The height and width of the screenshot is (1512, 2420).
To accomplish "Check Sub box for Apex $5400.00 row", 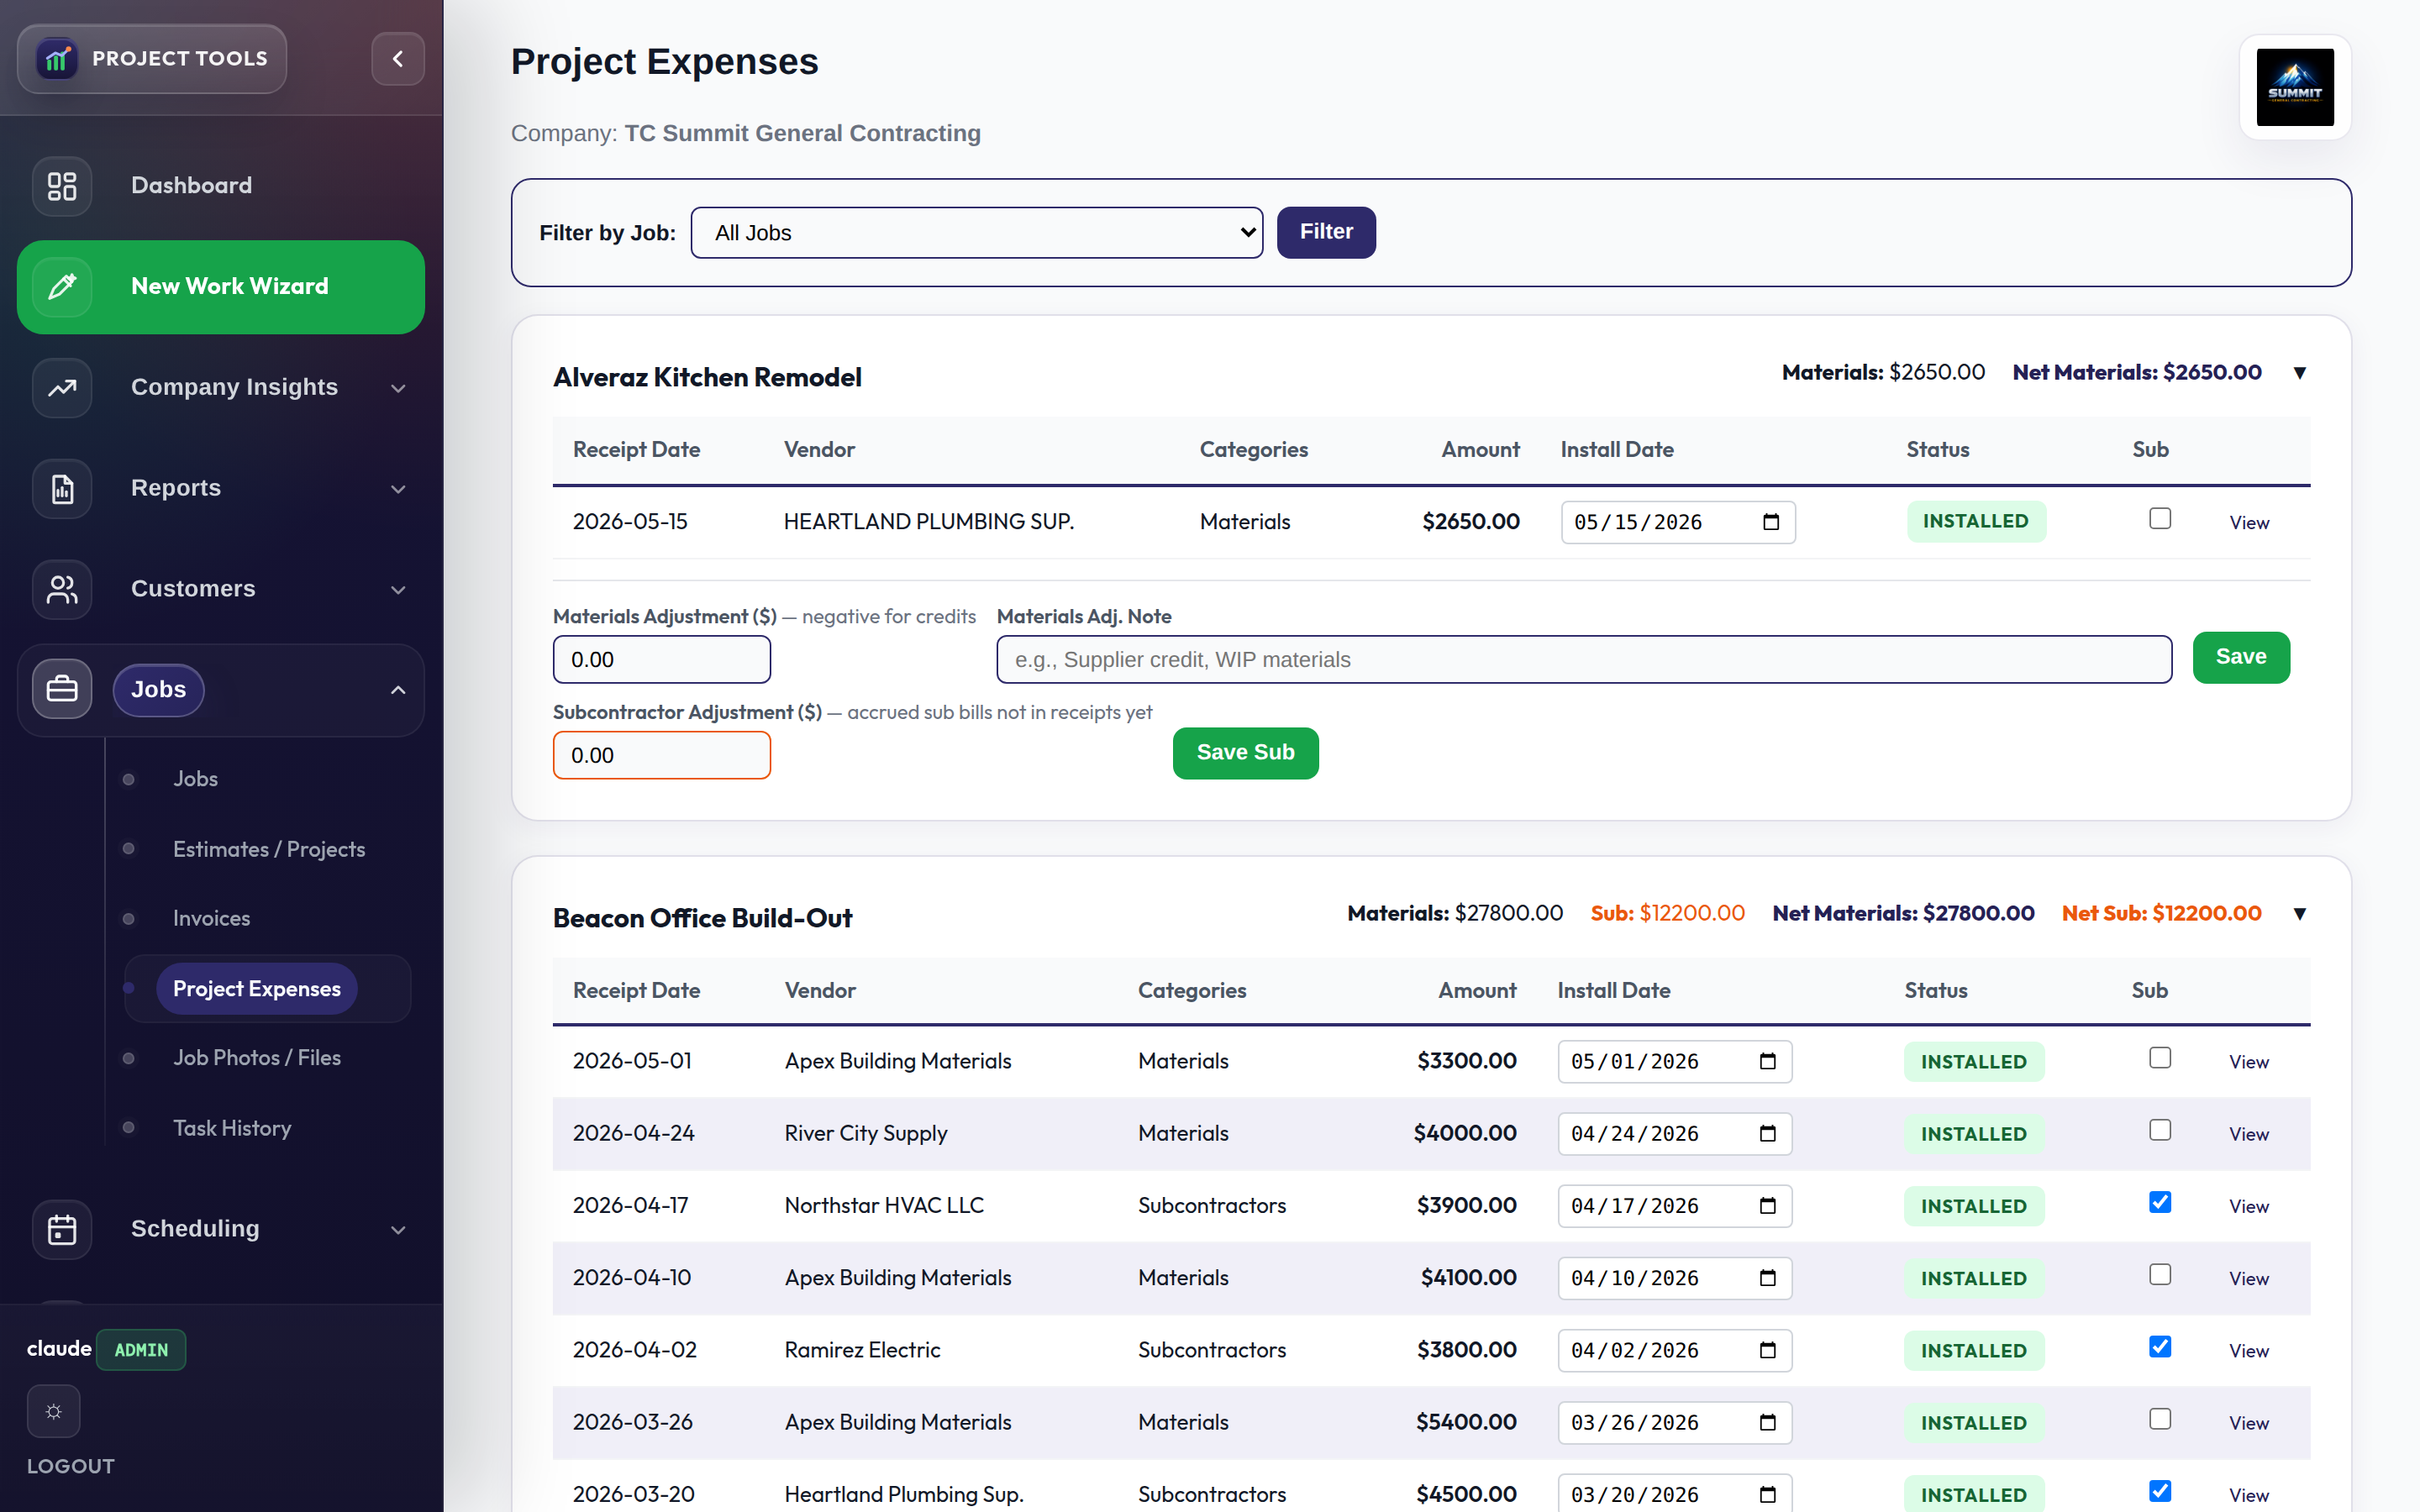I will [2160, 1419].
